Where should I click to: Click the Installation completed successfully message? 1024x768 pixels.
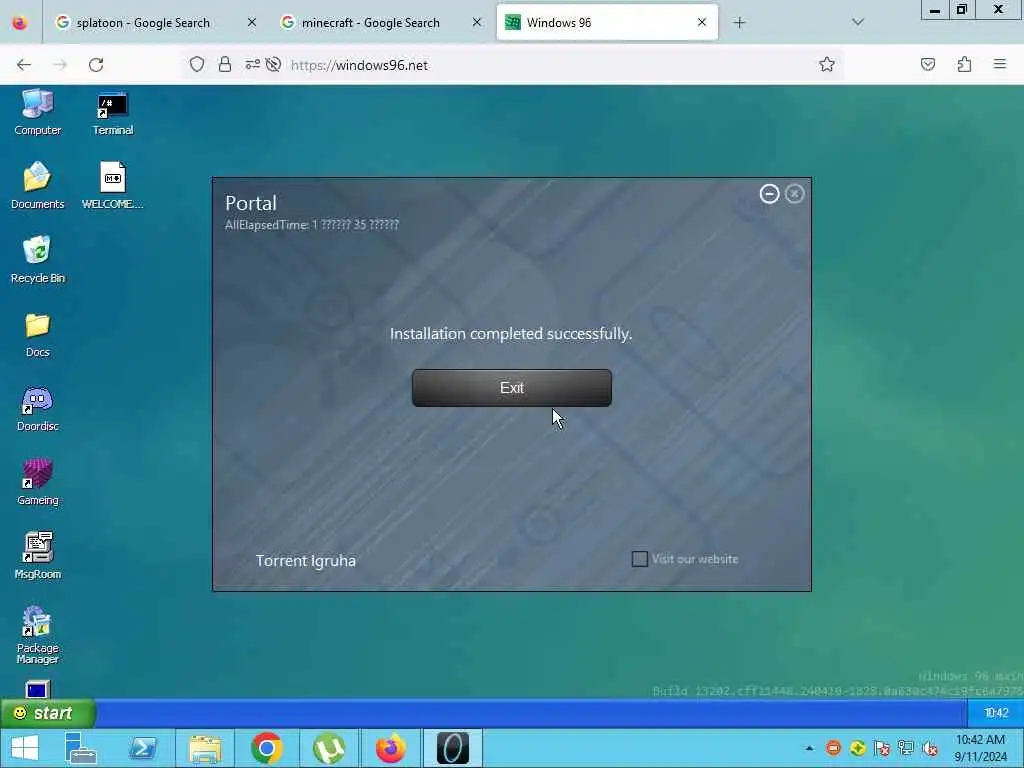tap(511, 334)
